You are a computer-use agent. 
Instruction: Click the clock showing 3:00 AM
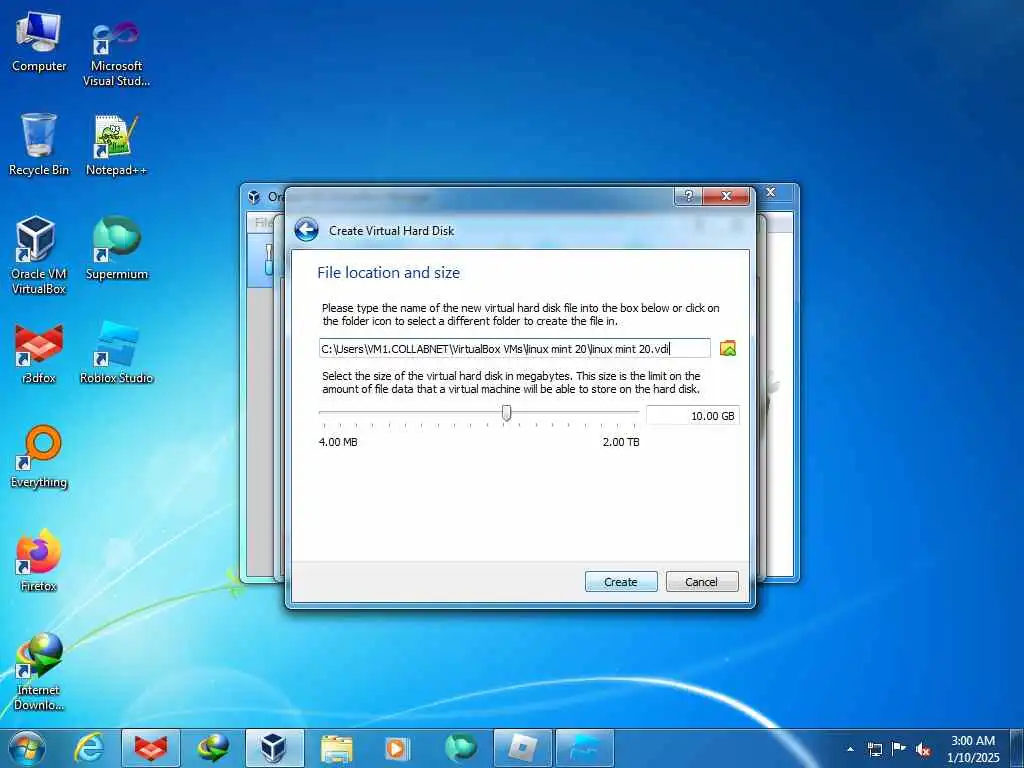tap(972, 748)
